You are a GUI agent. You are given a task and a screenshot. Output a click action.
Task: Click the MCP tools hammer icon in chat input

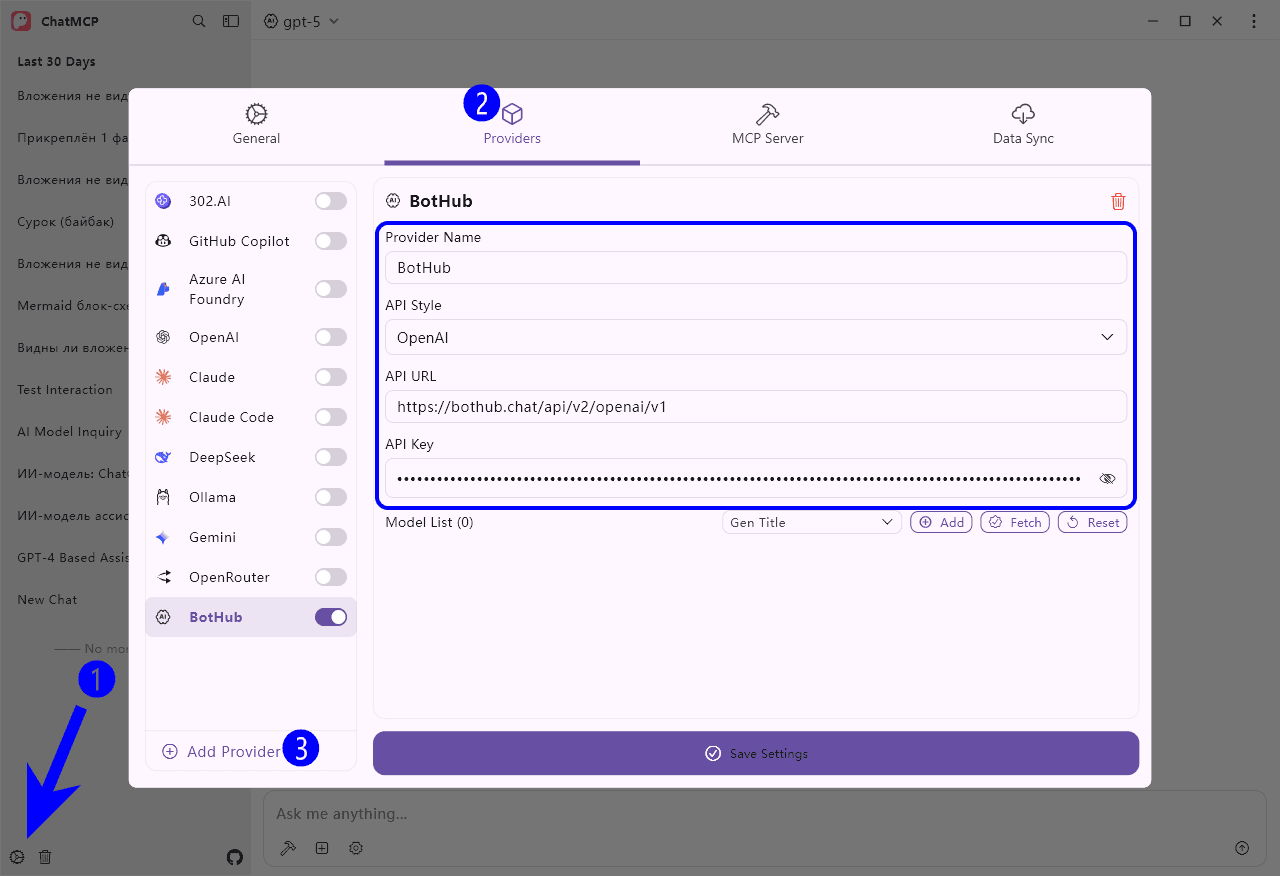click(288, 847)
